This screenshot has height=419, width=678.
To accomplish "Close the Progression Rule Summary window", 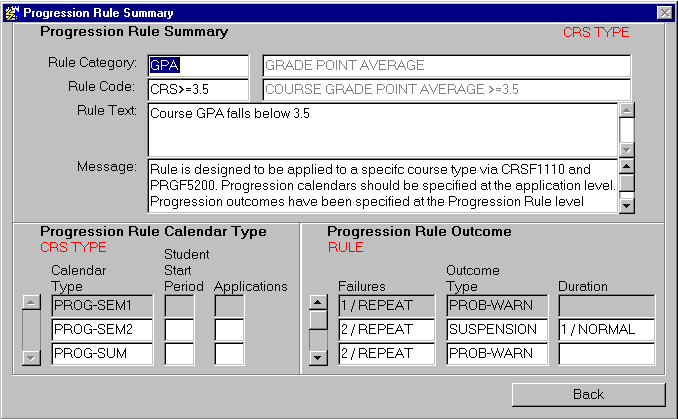I will point(664,12).
